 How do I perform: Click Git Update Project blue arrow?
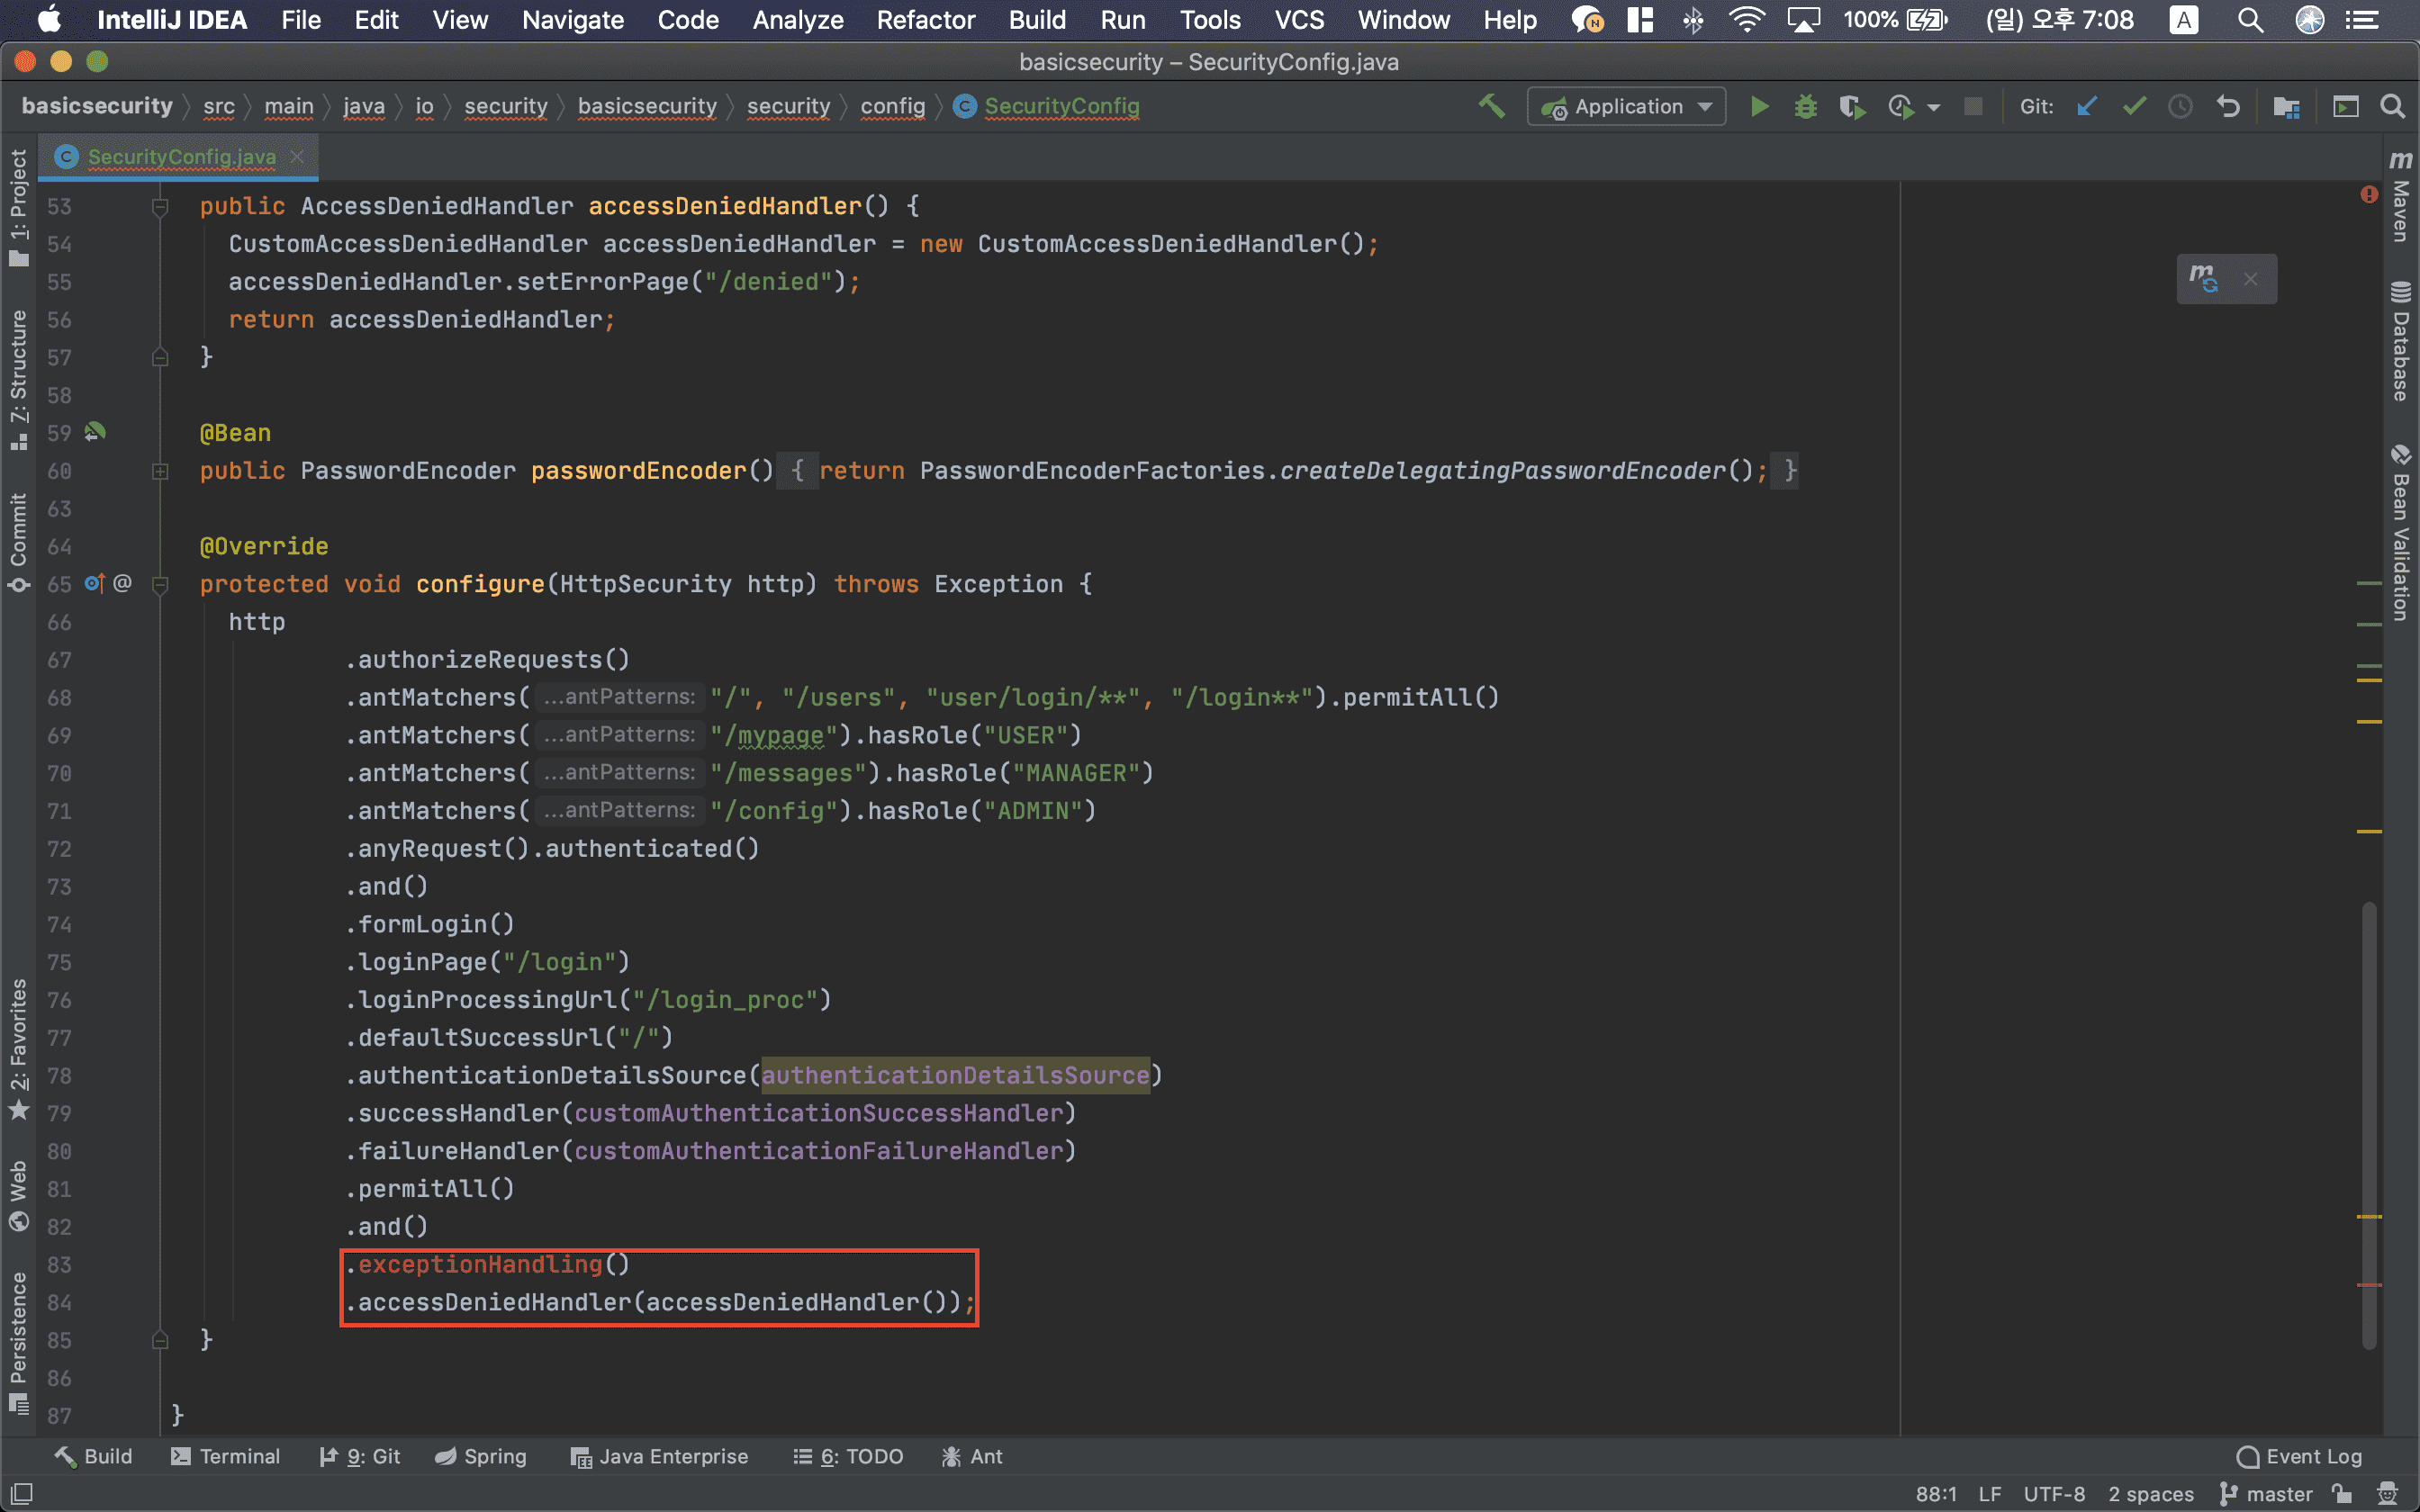click(2086, 106)
